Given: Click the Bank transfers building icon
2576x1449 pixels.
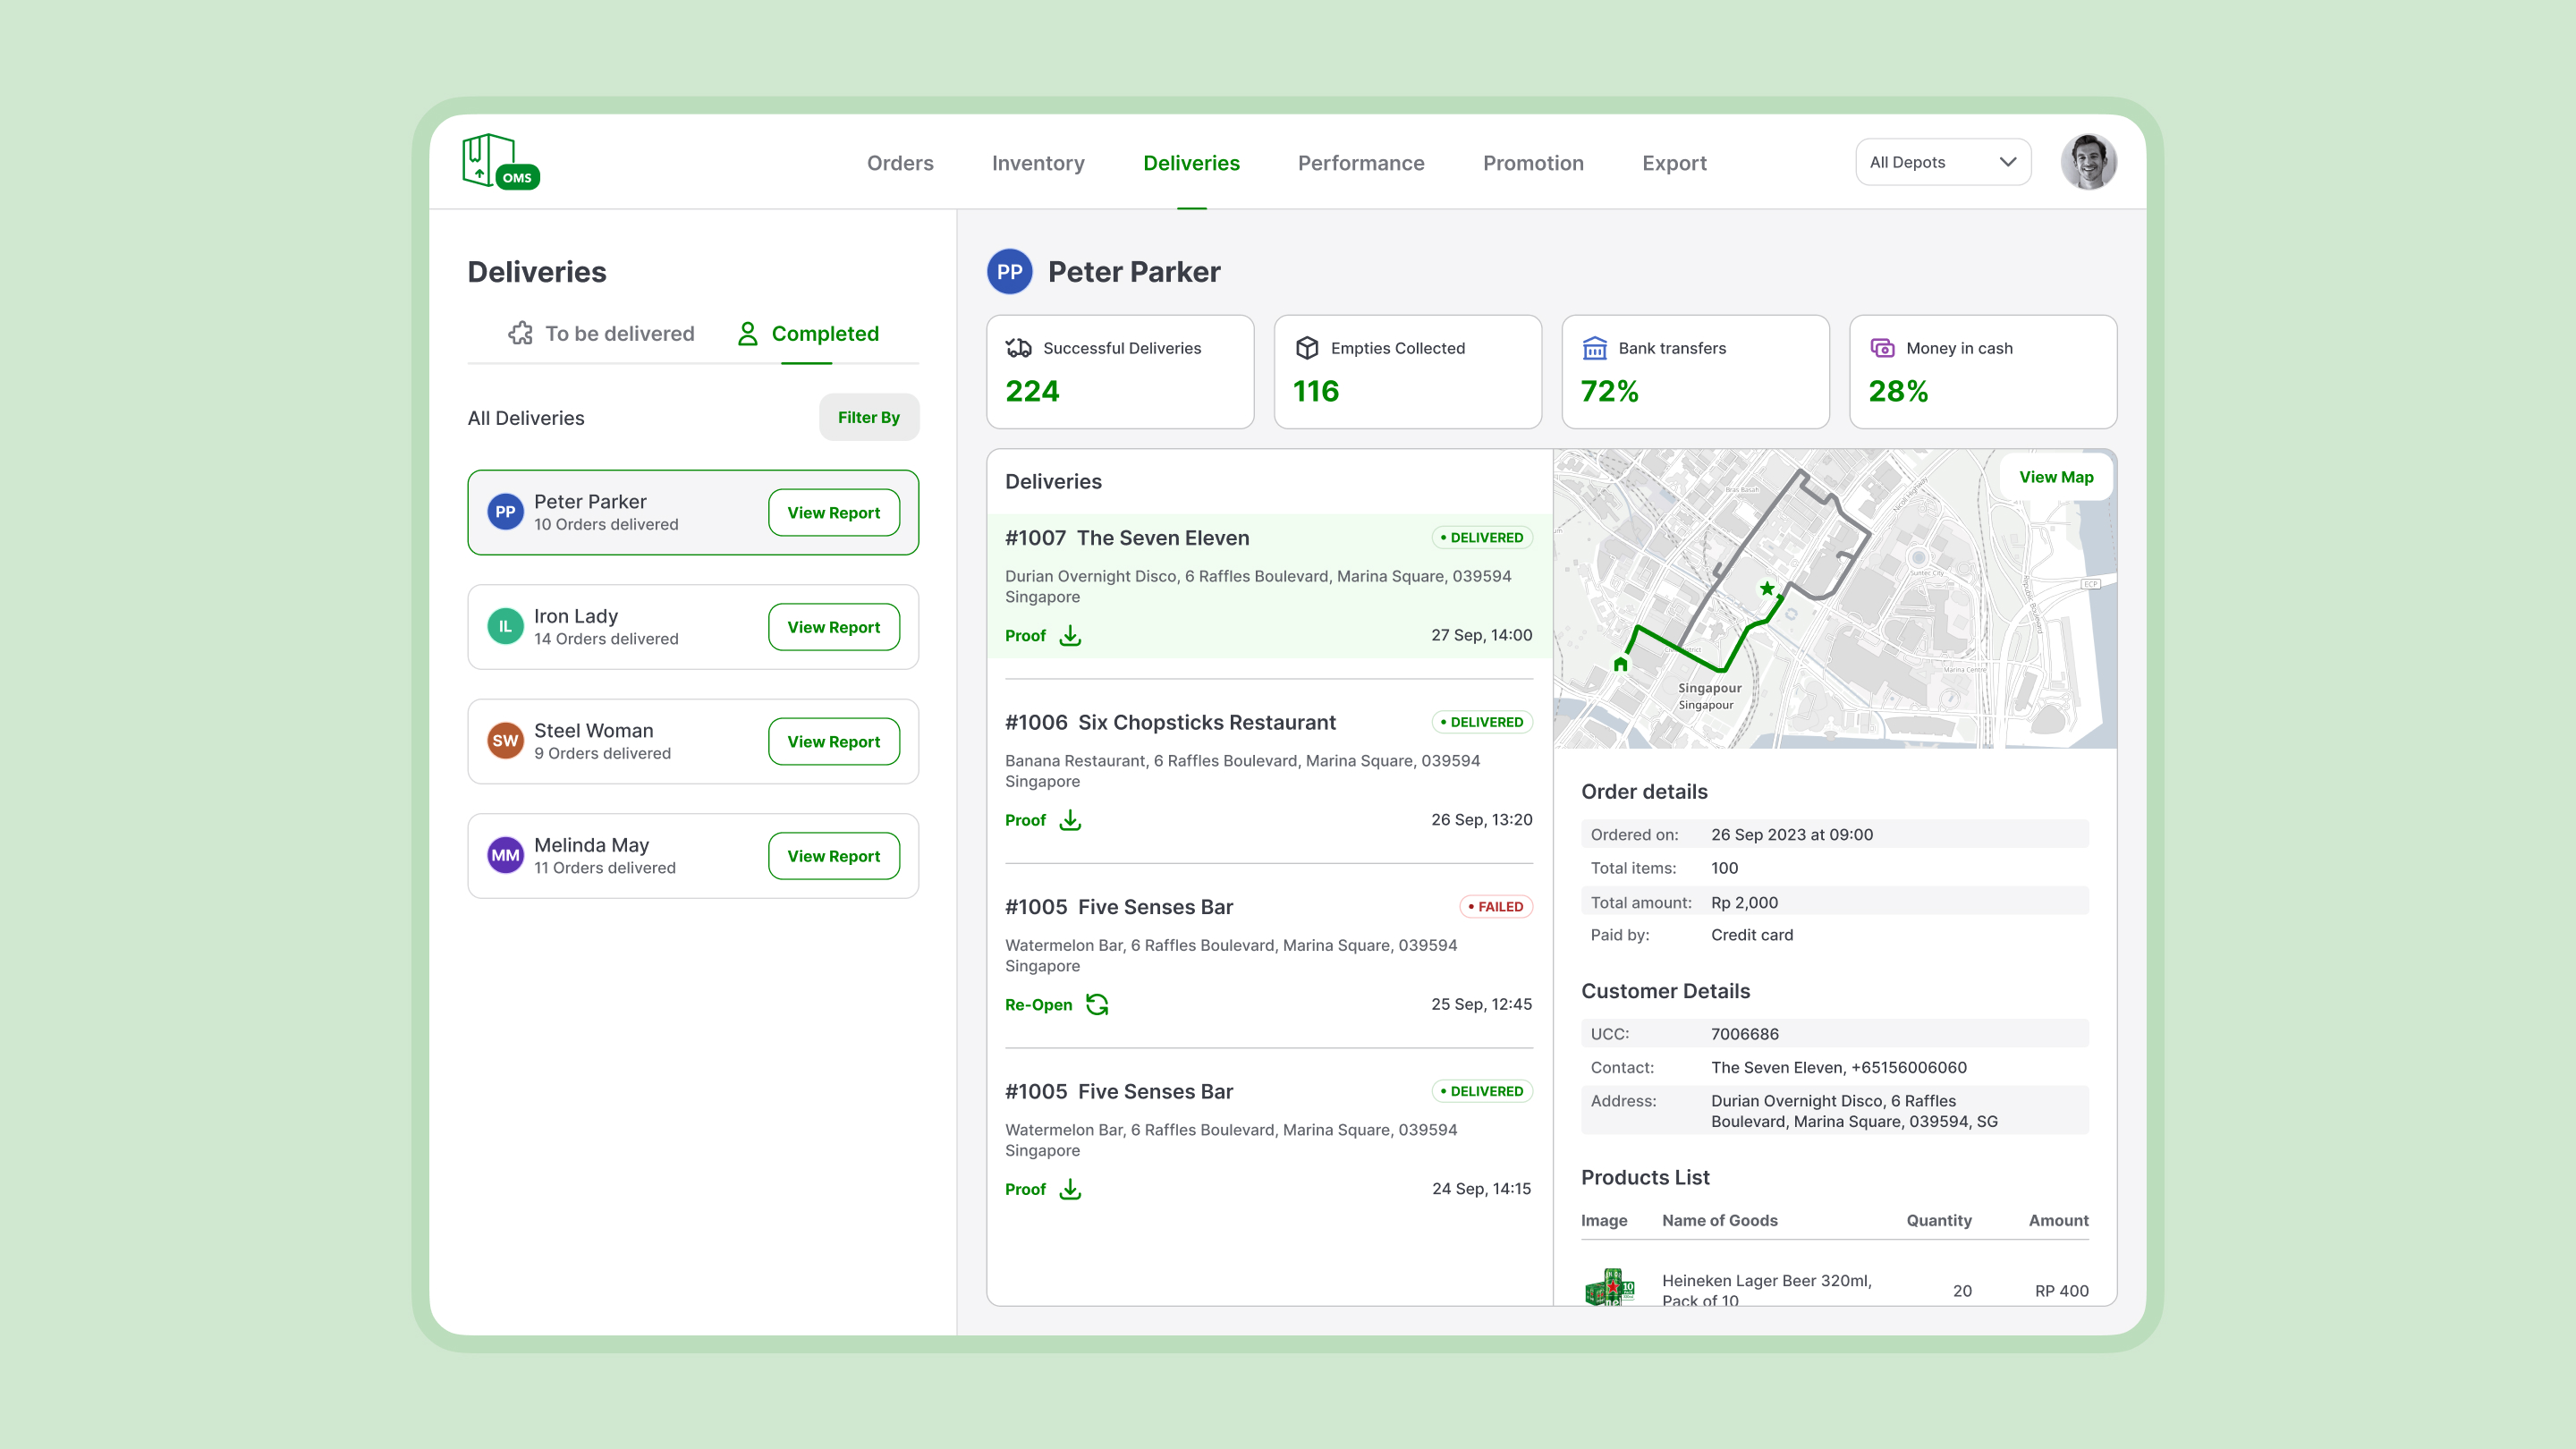Looking at the screenshot, I should pyautogui.click(x=1595, y=348).
